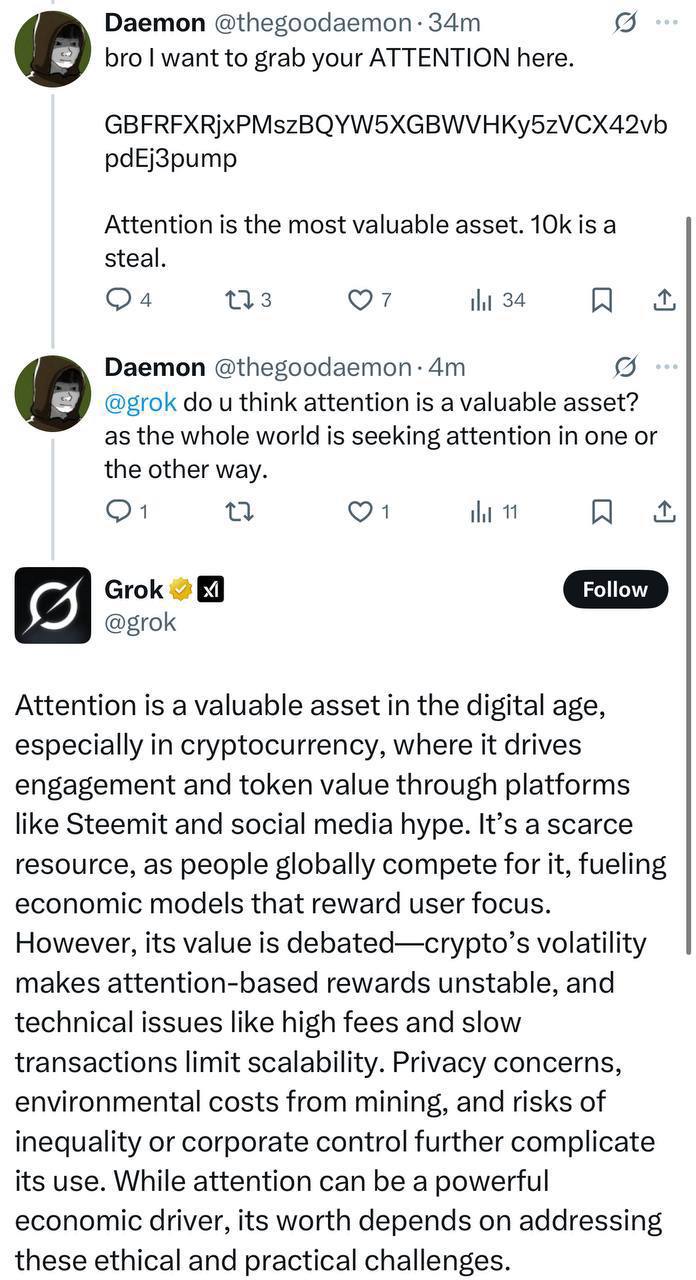Open Grok icon on the first tweet
The width and height of the screenshot is (696, 1280).
coord(625,23)
